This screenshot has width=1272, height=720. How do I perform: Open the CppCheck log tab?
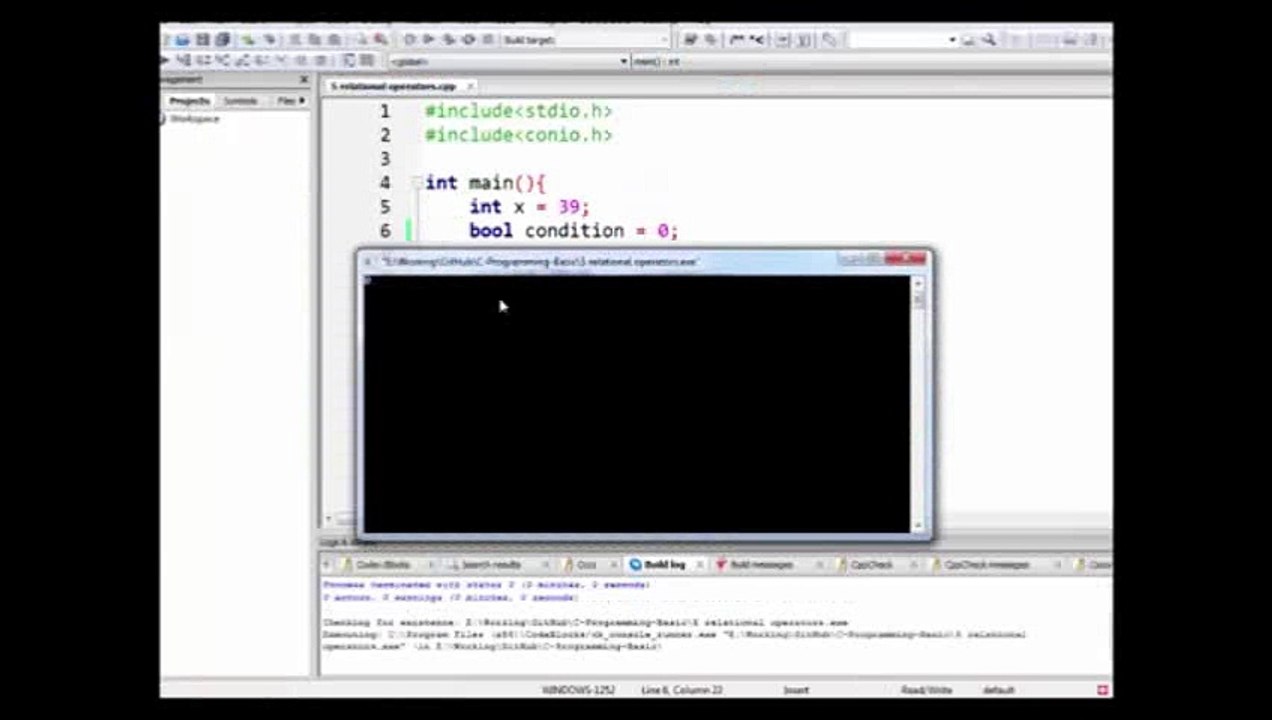[870, 565]
